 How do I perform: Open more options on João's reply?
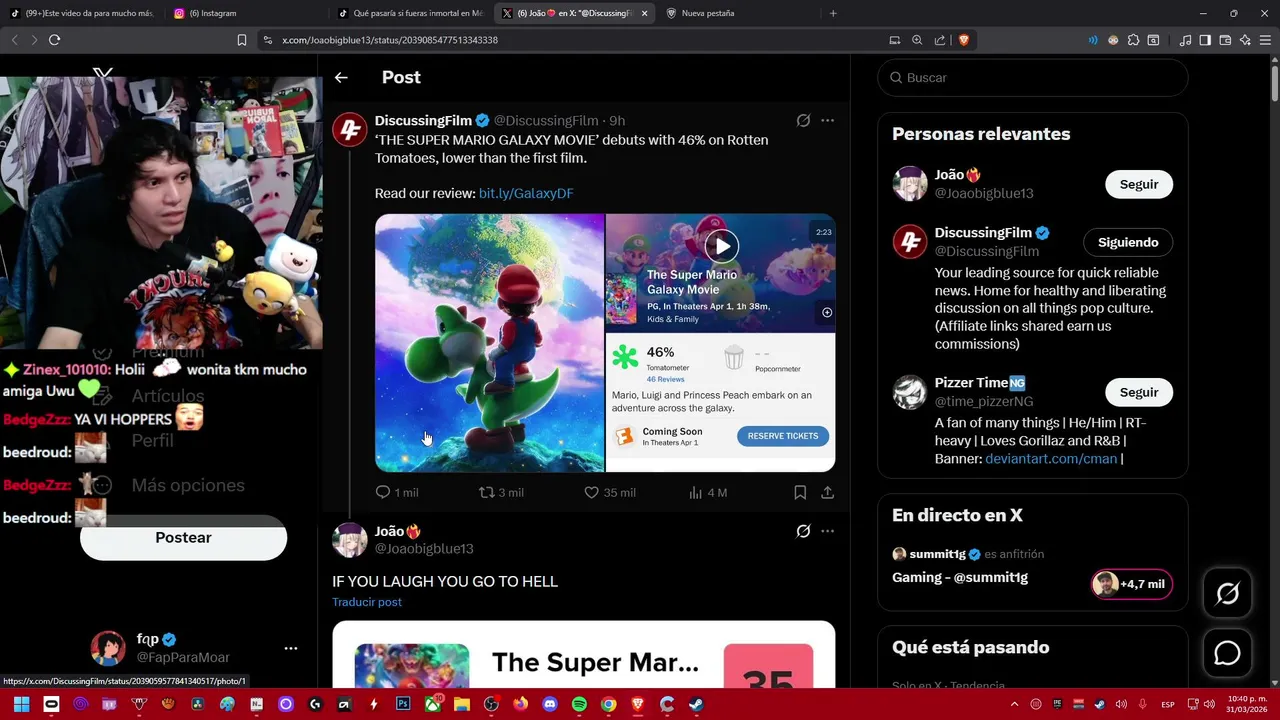(827, 531)
